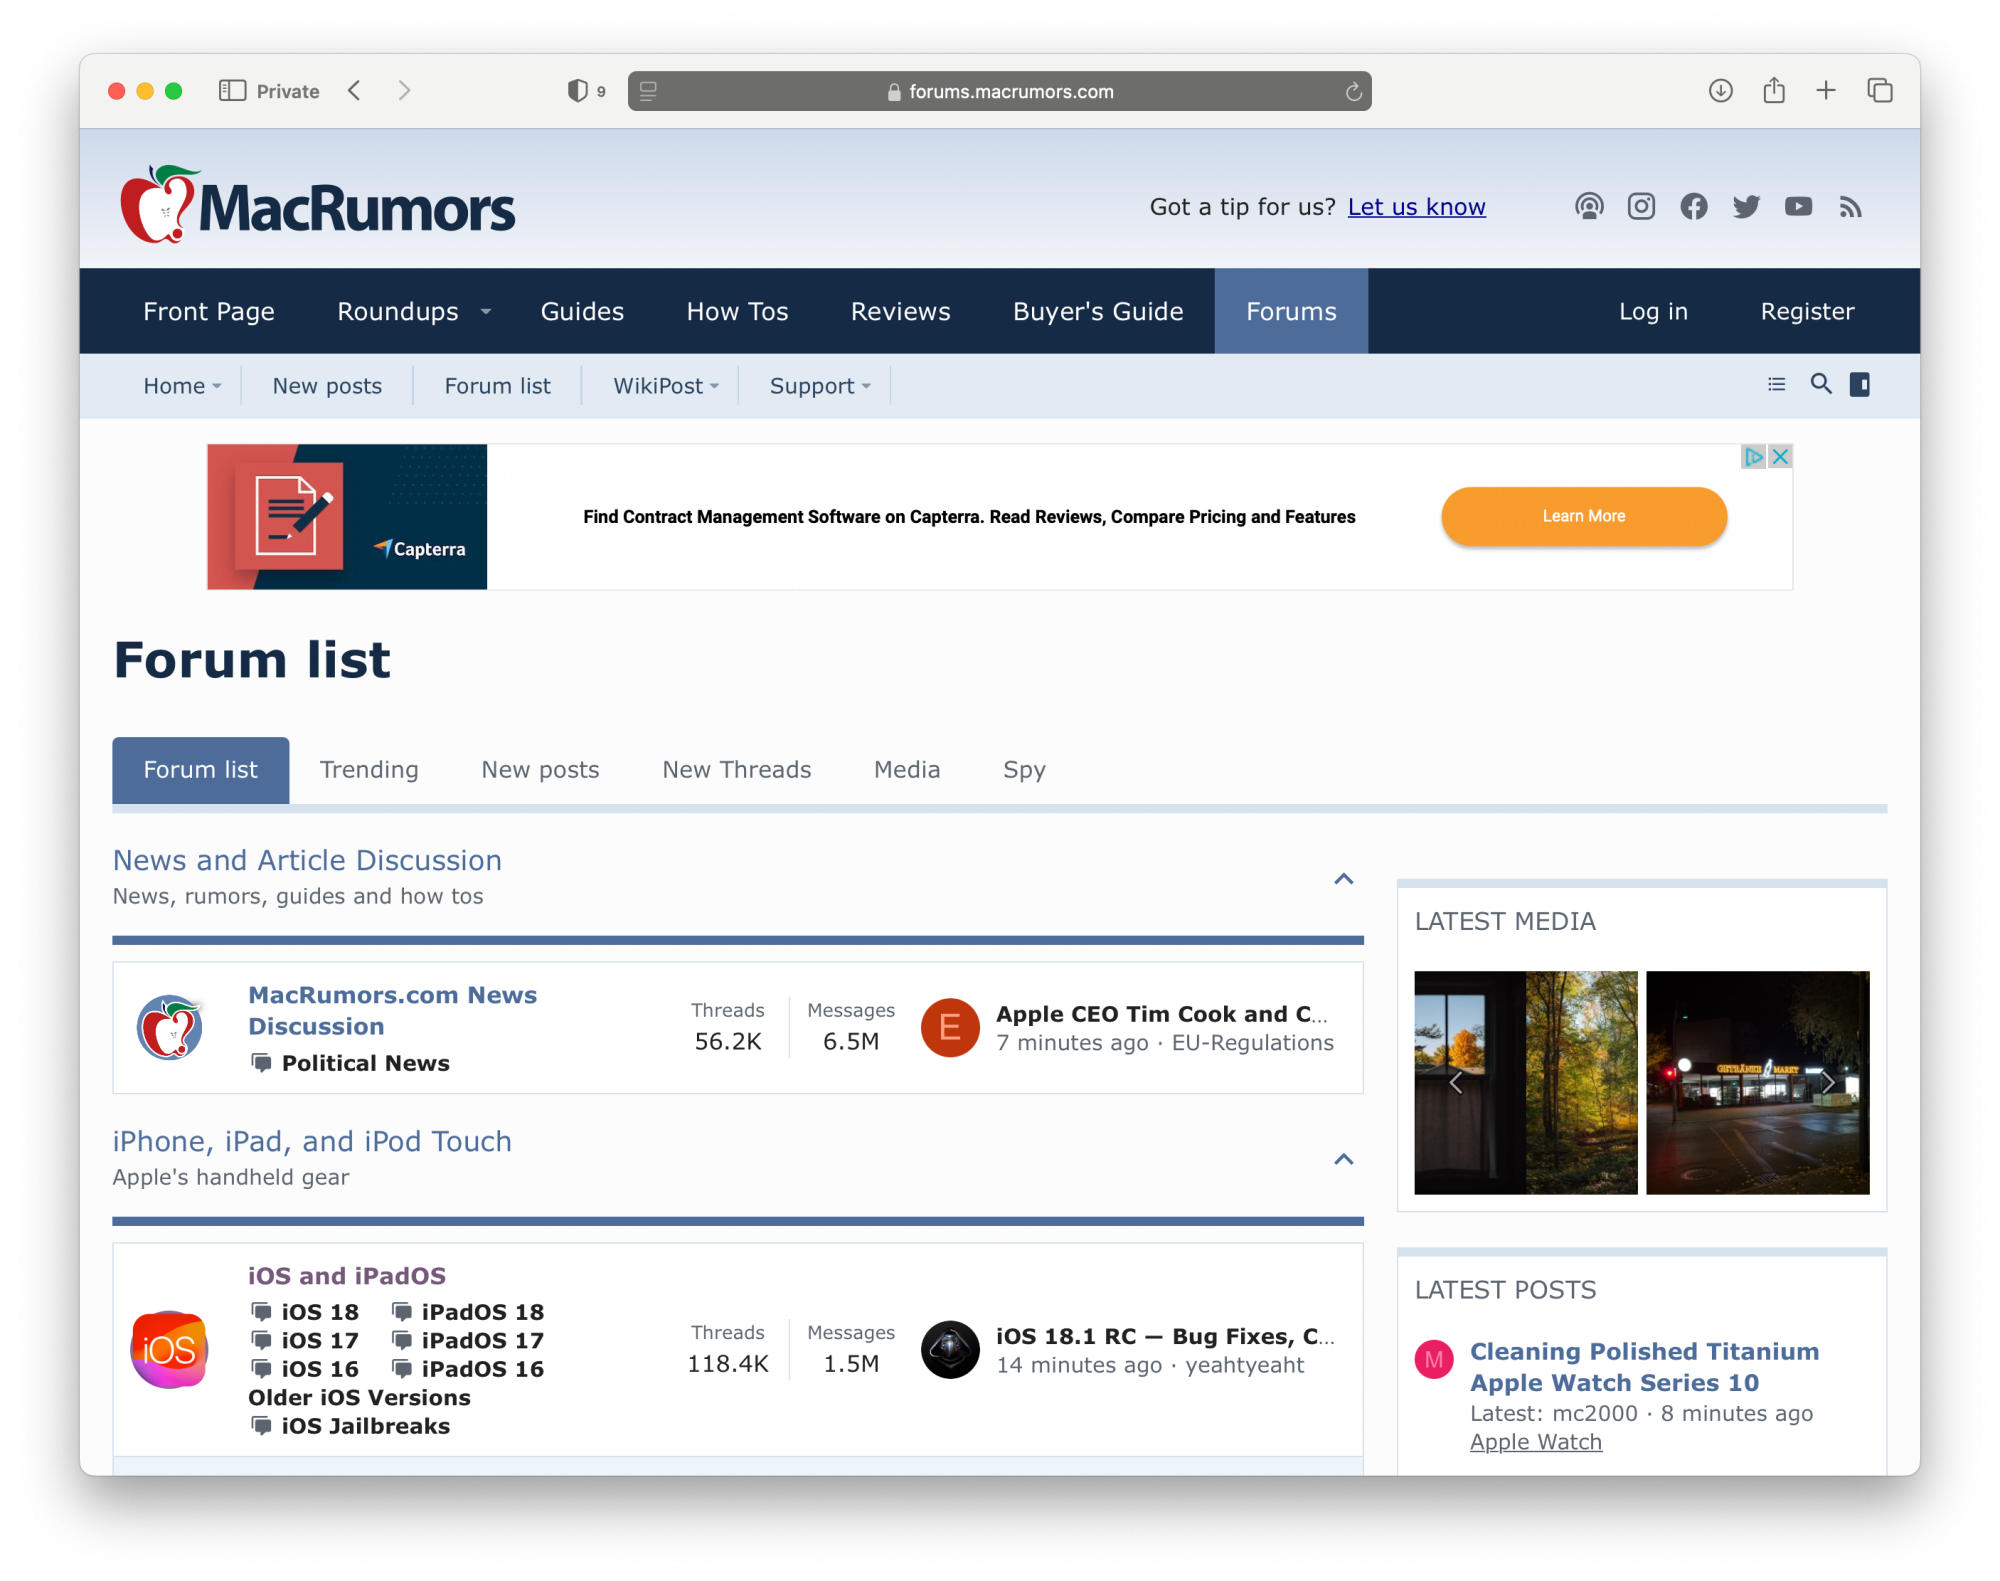Viewport: 2000px width, 1581px height.
Task: Open a new browser tab
Action: tap(1826, 91)
